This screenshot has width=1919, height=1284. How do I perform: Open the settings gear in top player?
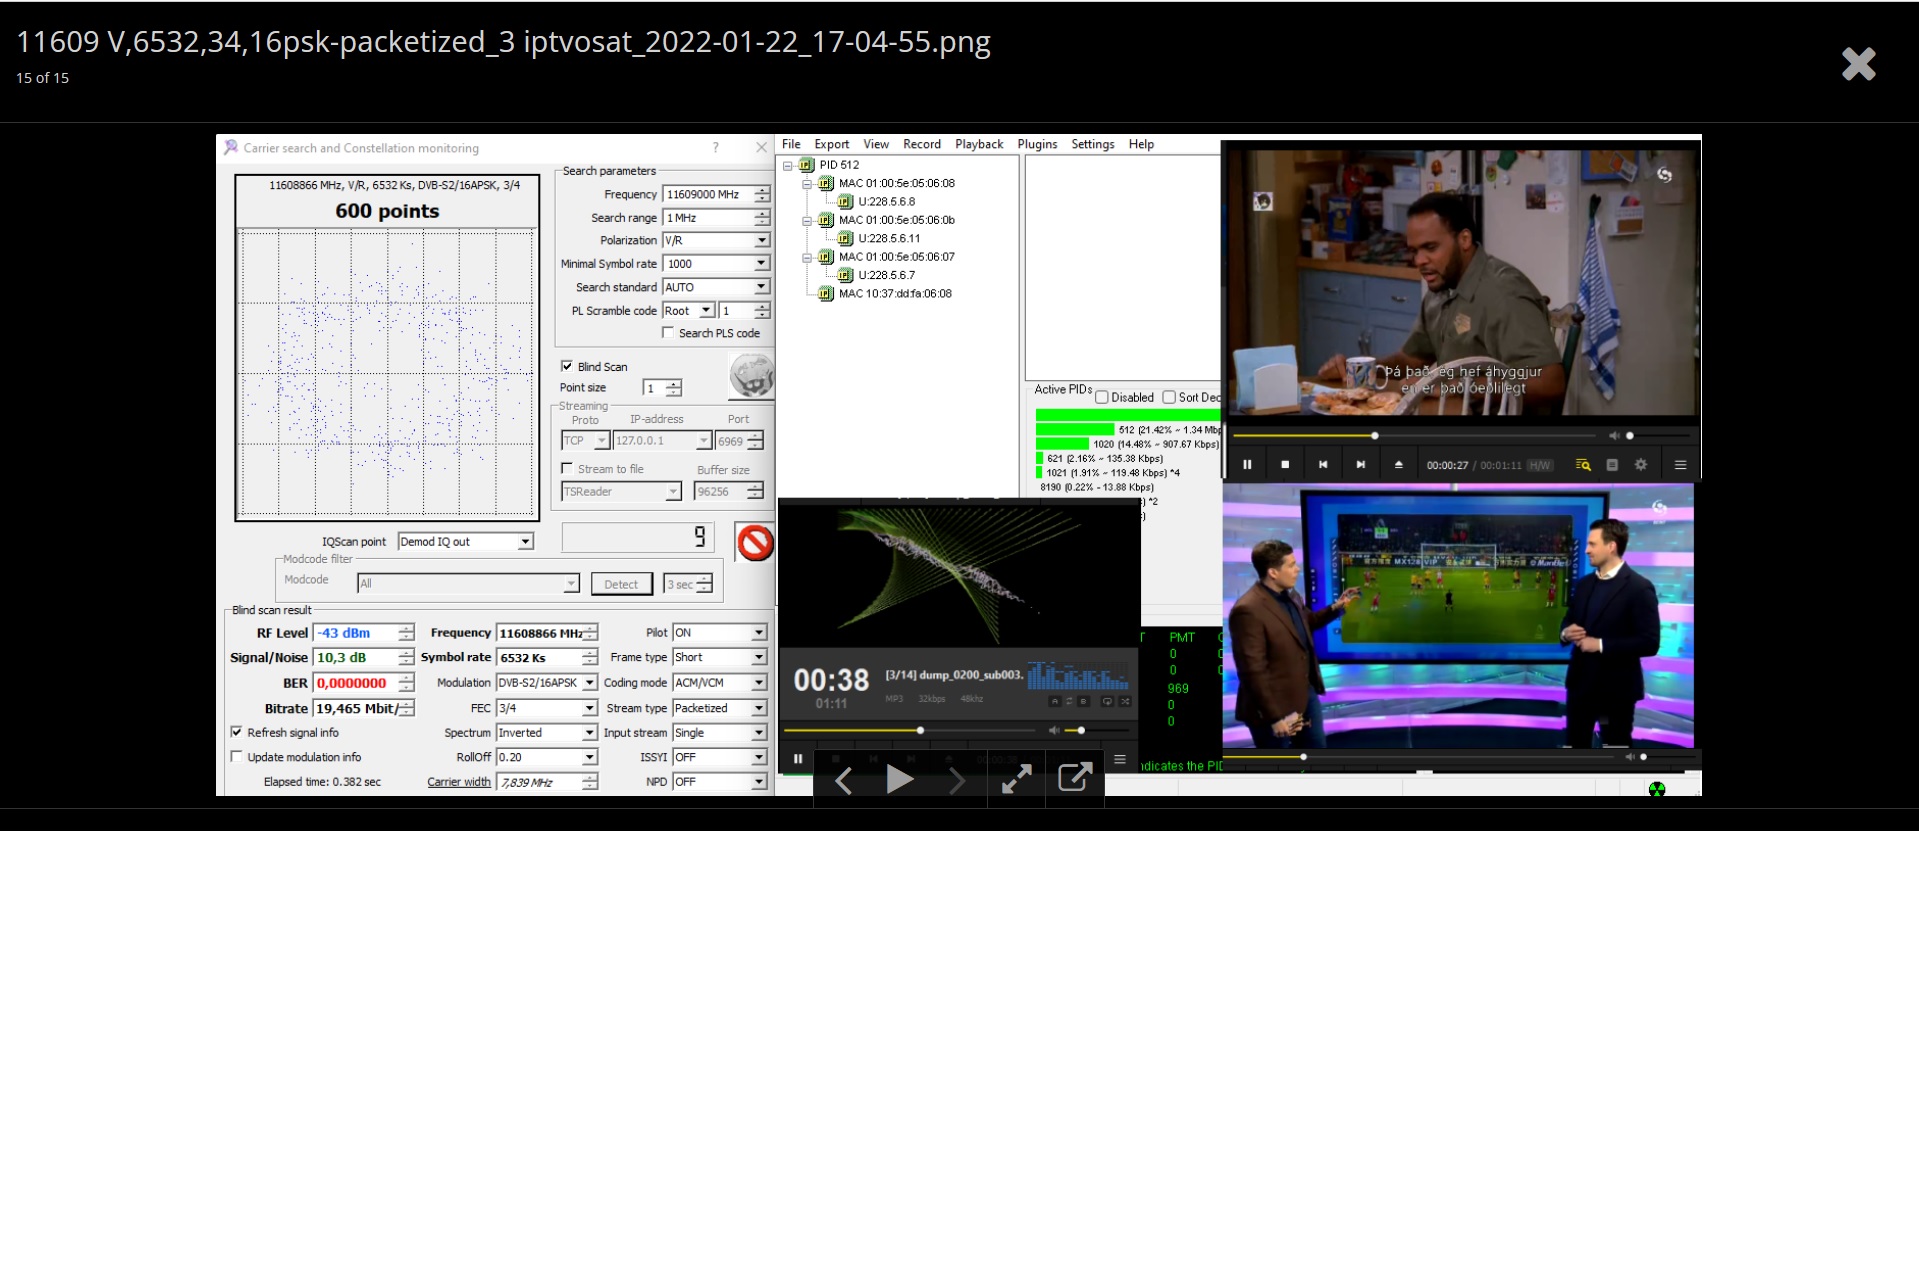(x=1640, y=465)
